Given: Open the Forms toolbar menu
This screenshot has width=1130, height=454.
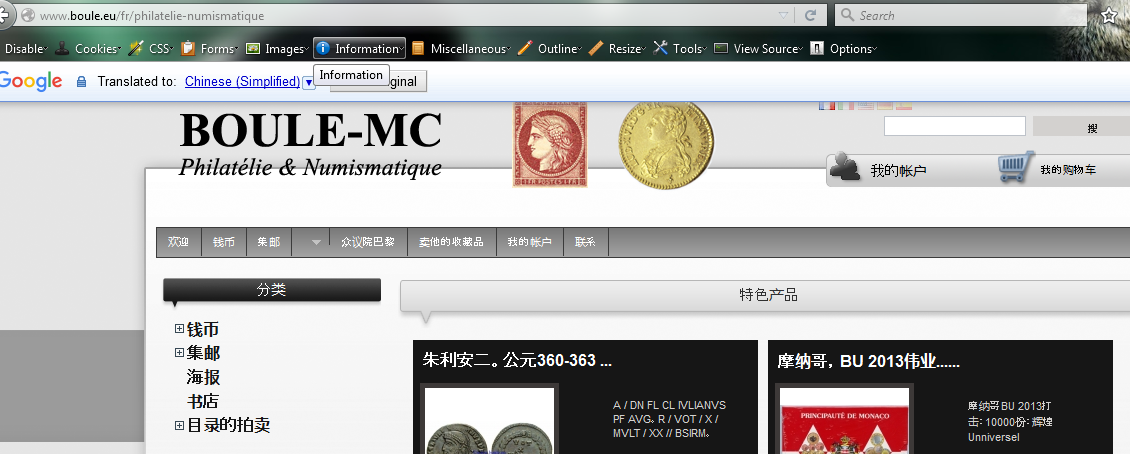Looking at the screenshot, I should coord(210,48).
